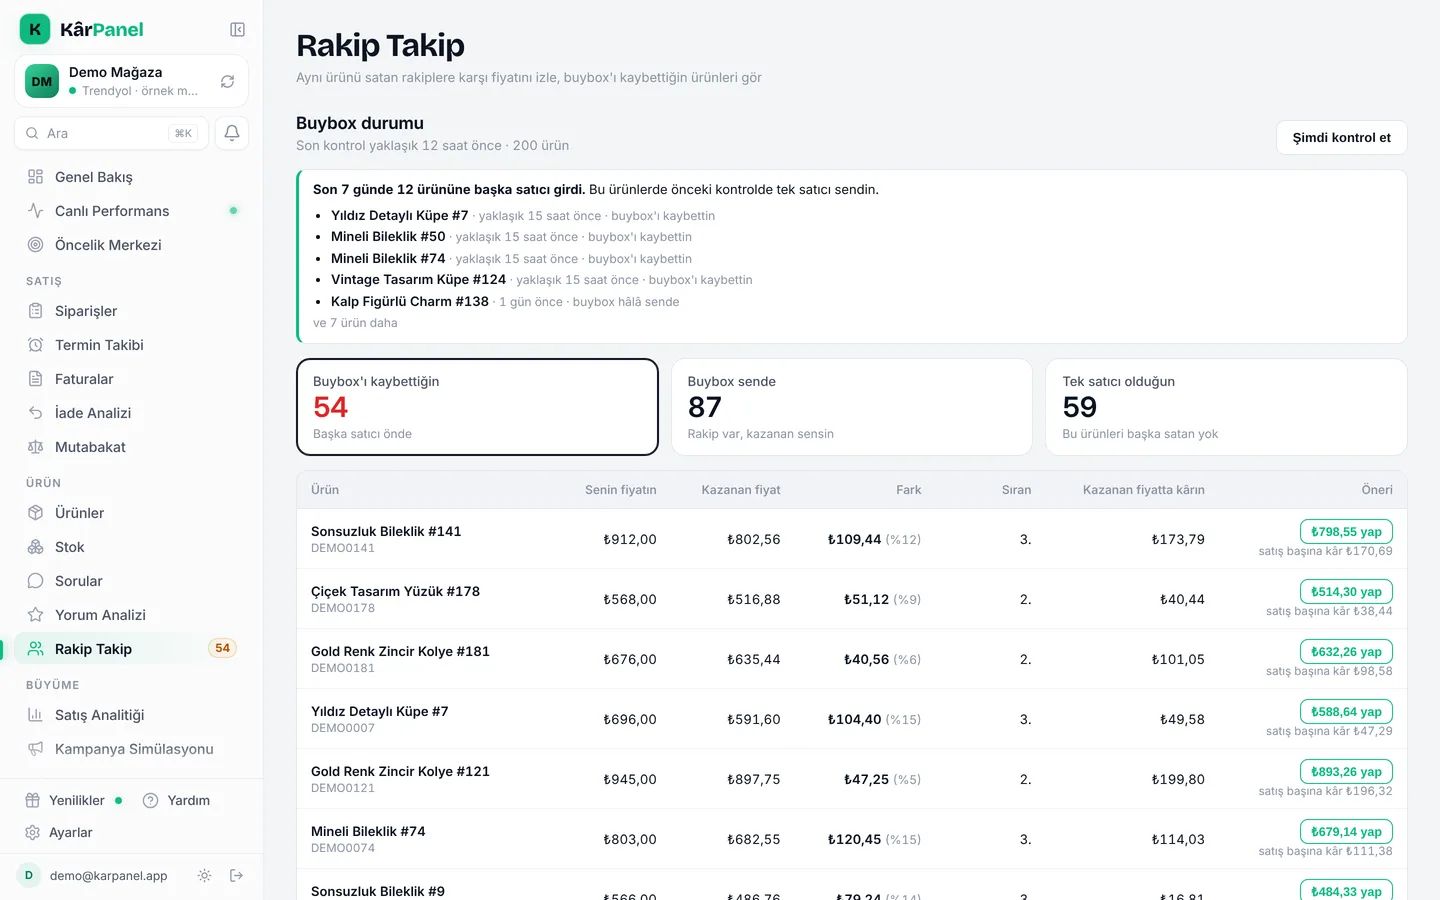Click the Ürünler box icon
This screenshot has width=1440, height=900.
[x=36, y=513]
